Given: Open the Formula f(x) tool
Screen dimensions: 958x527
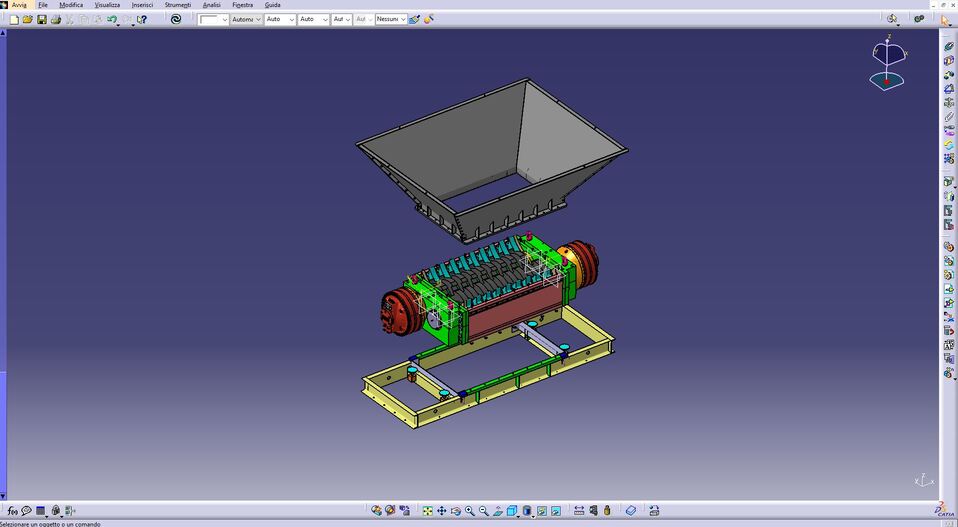Looking at the screenshot, I should click(x=12, y=511).
